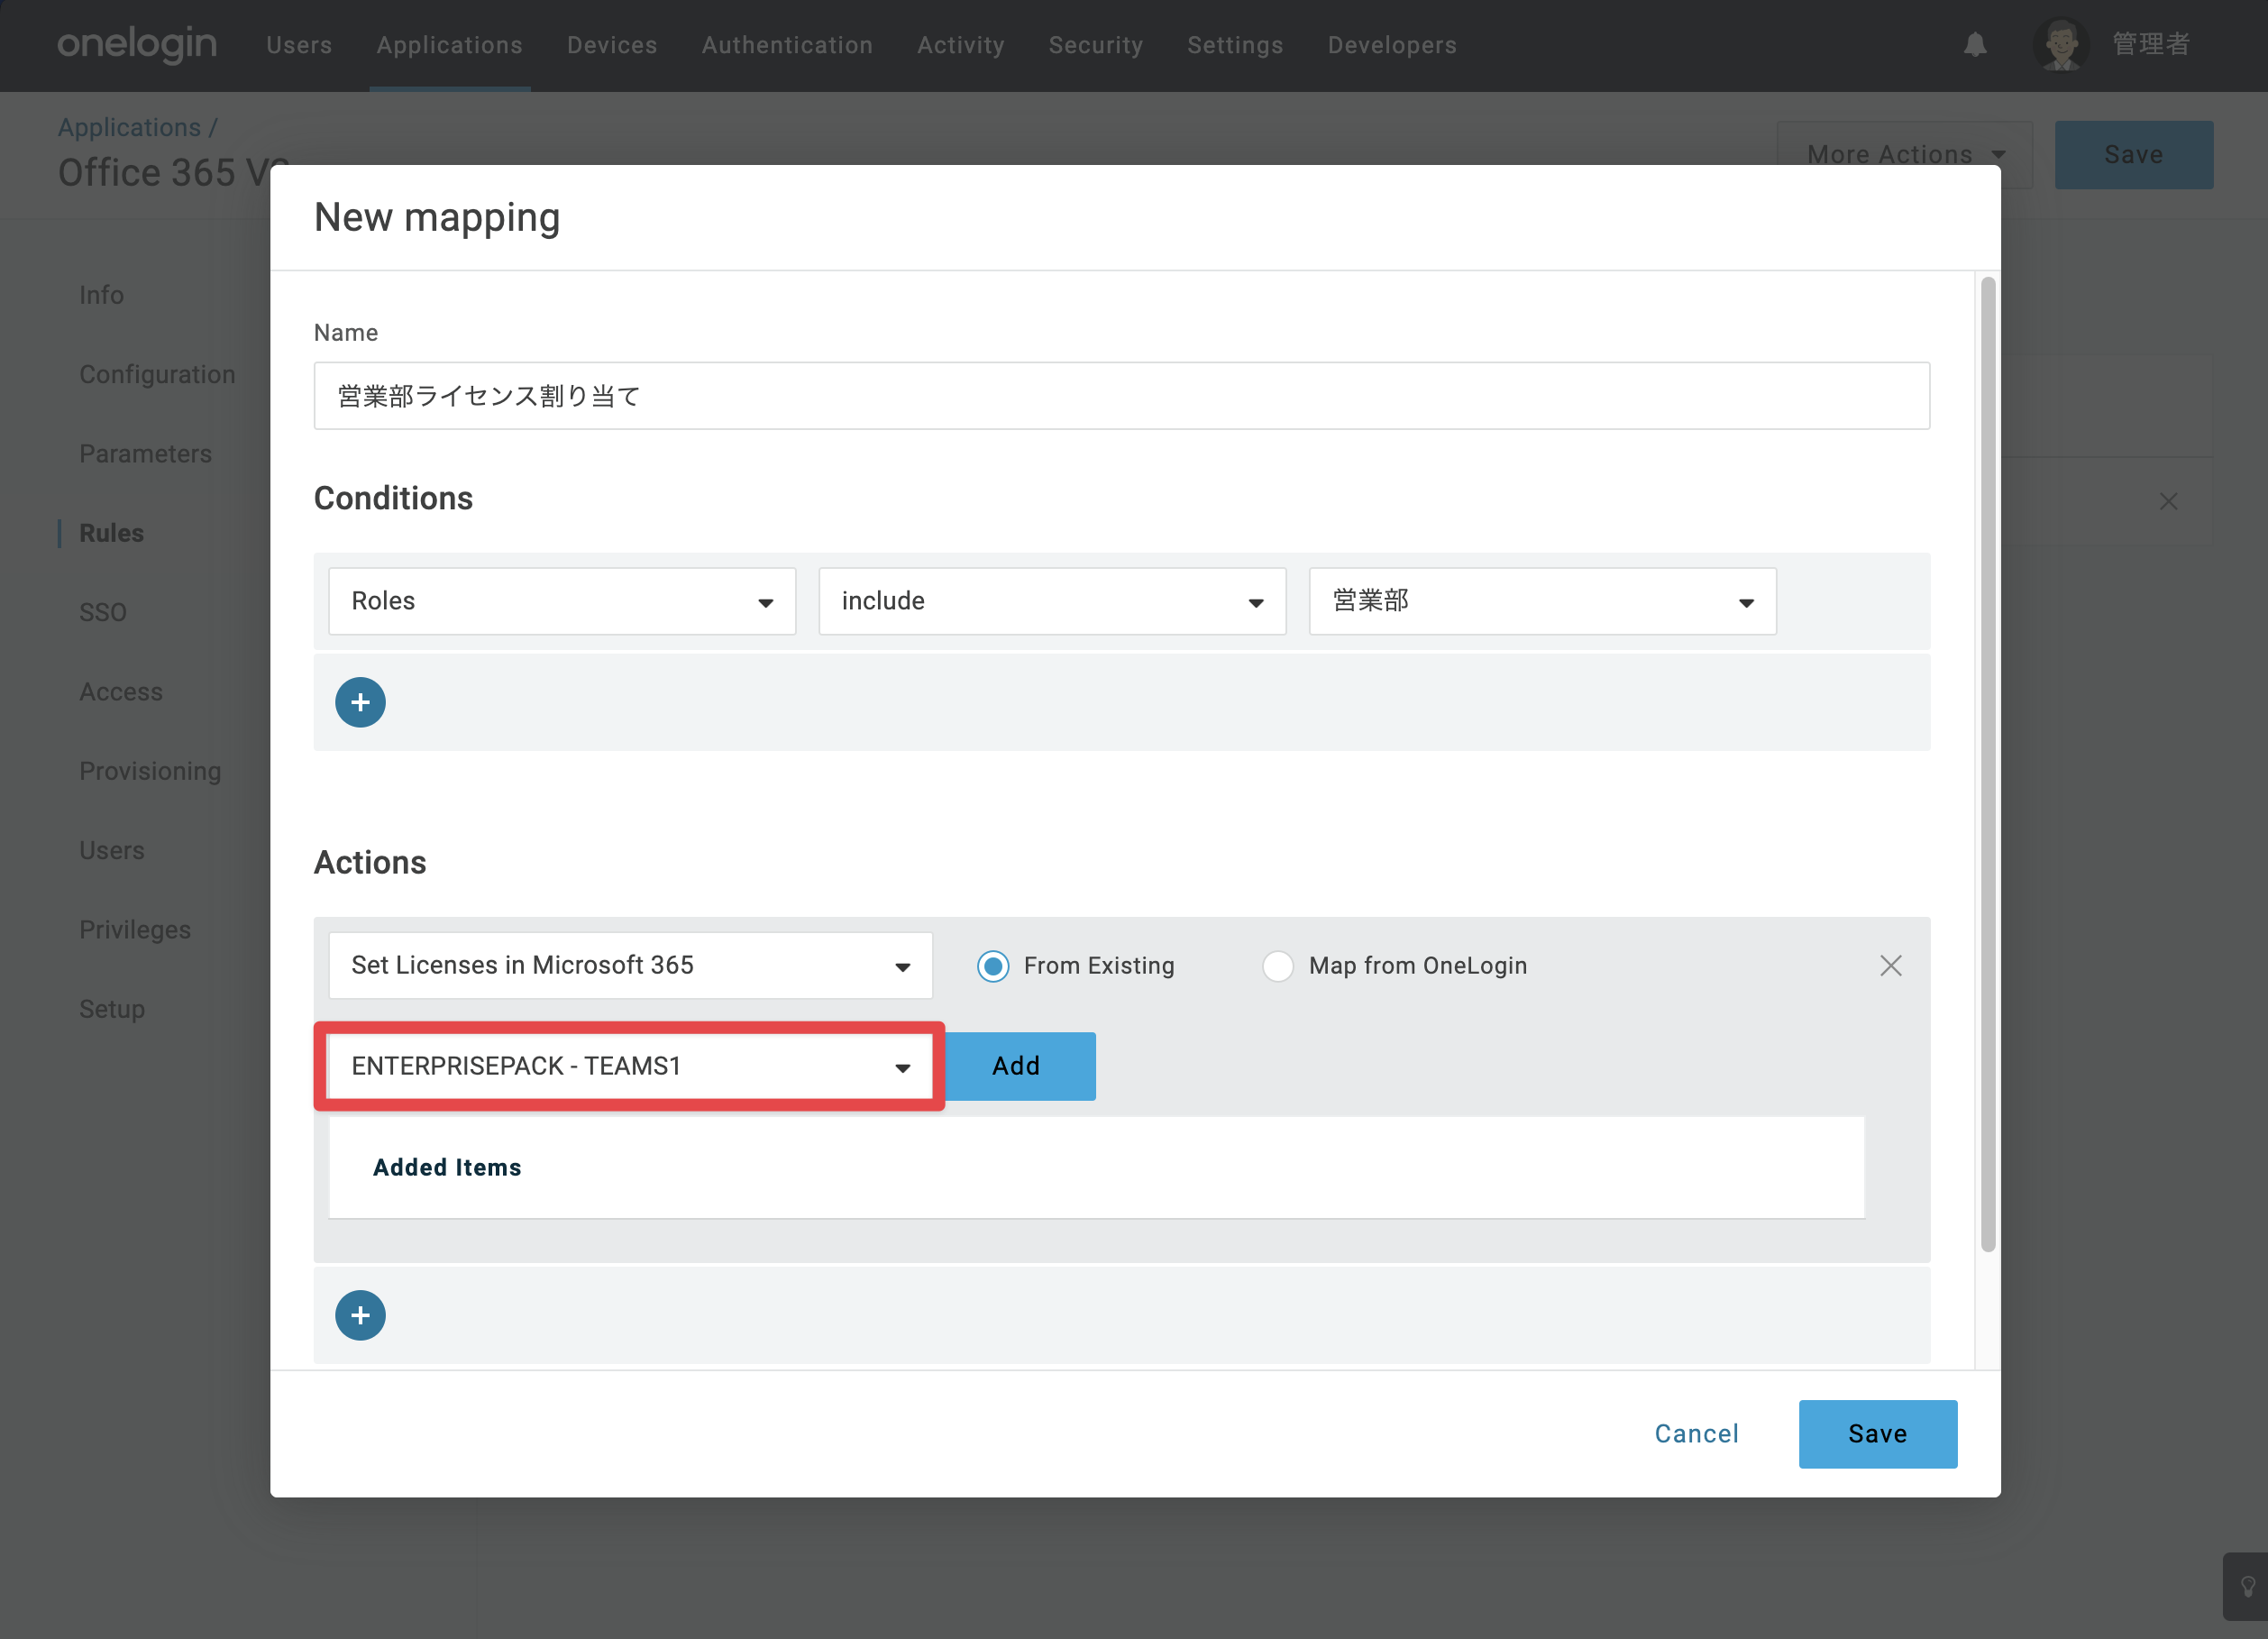Switch to the Users sidebar tab
The image size is (2268, 1639).
click(x=112, y=850)
